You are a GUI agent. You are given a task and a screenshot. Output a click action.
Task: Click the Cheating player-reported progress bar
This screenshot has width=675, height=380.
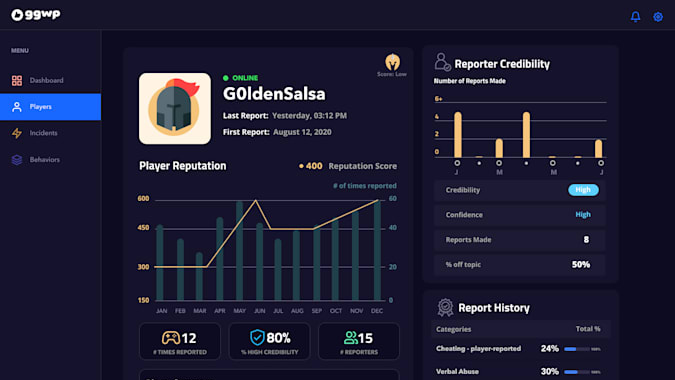coord(577,349)
